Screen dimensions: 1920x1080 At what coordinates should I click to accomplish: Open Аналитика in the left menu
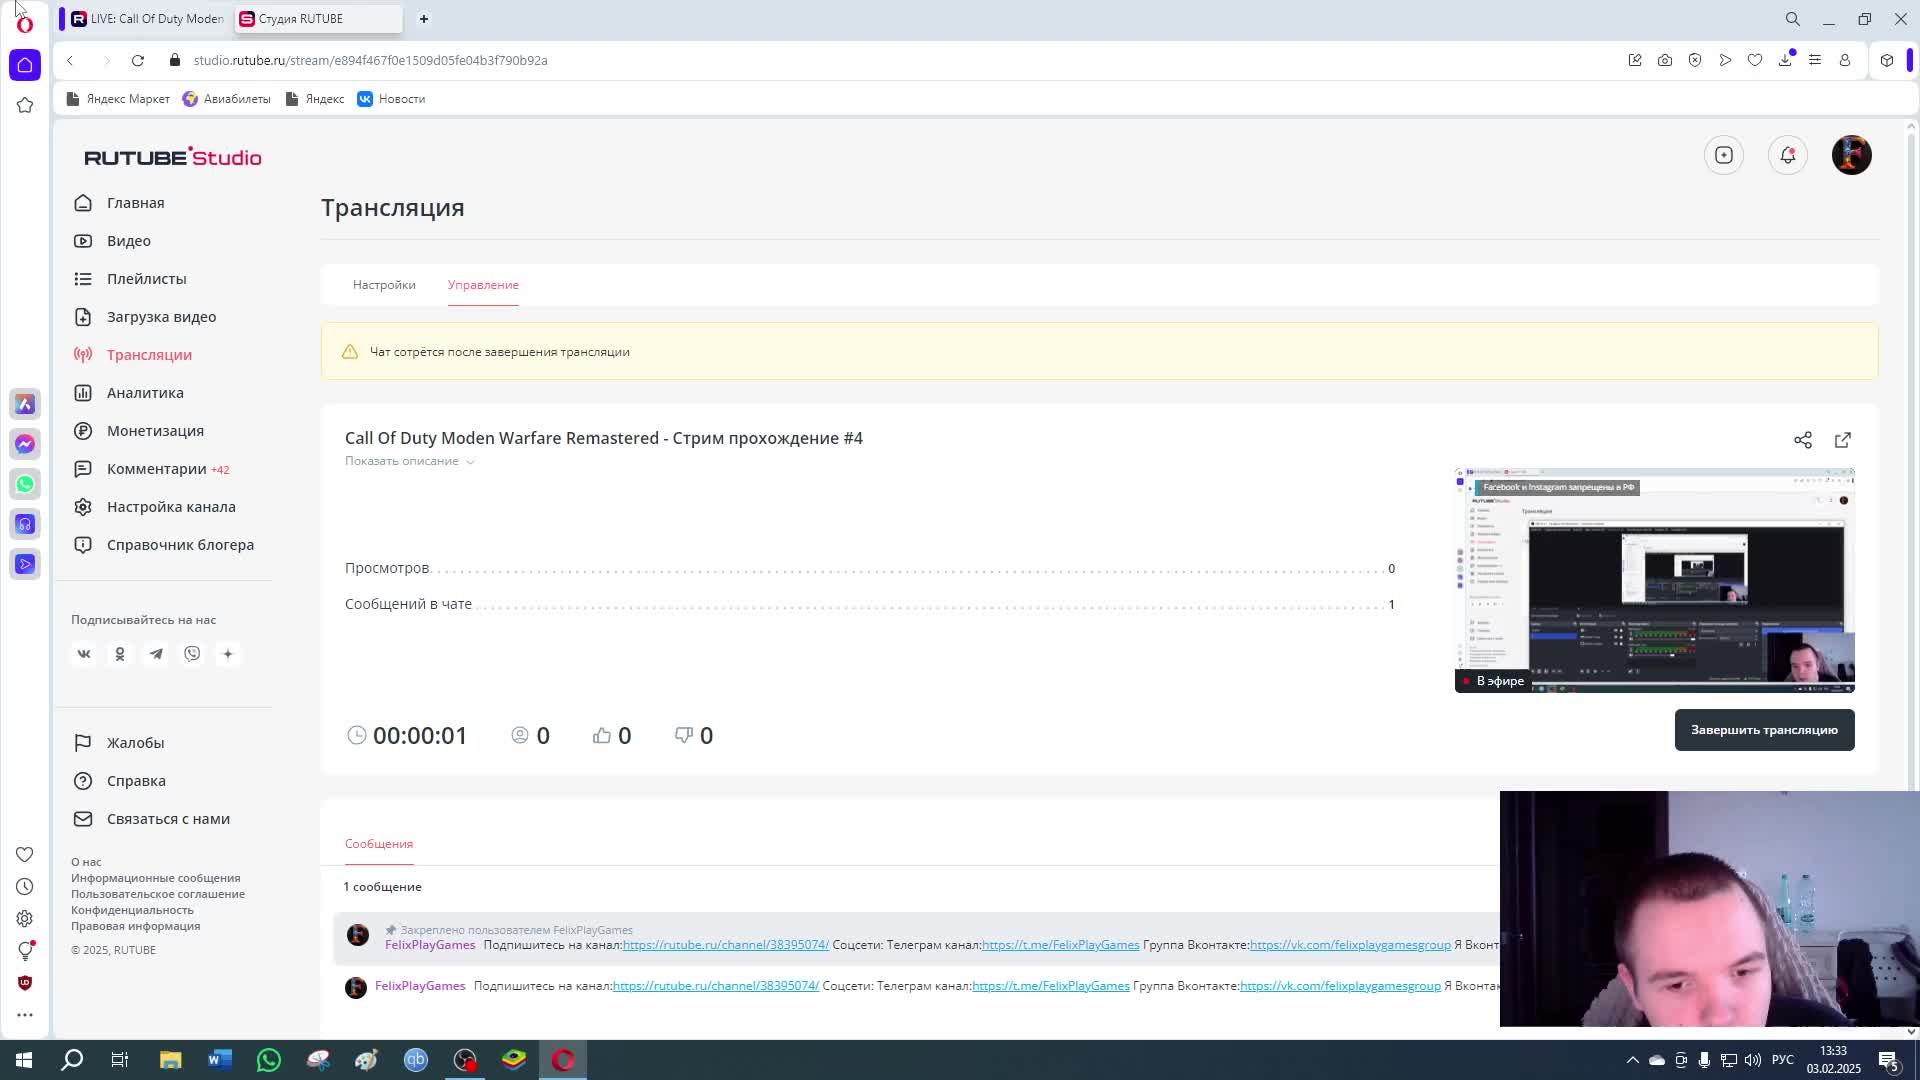[x=145, y=393]
